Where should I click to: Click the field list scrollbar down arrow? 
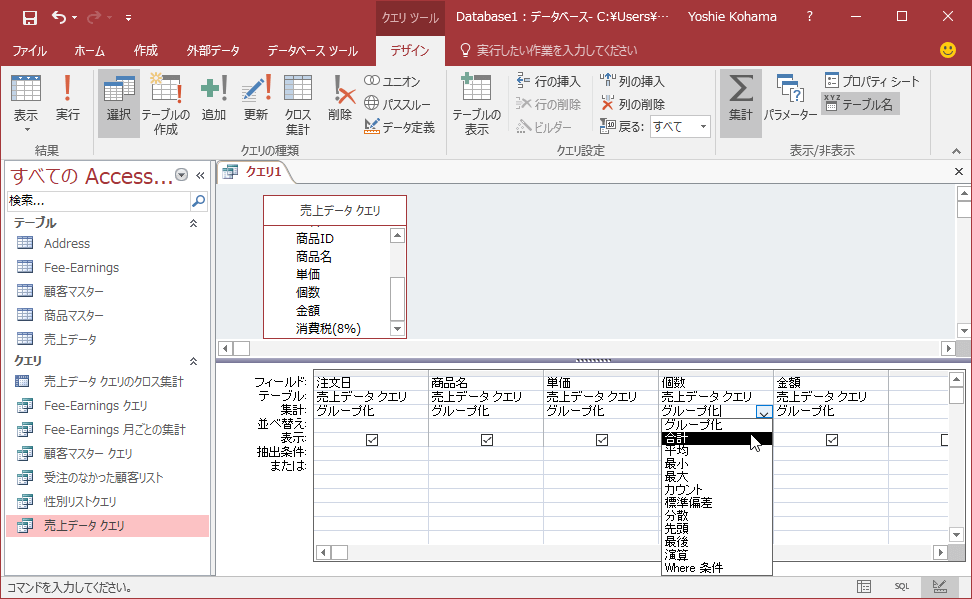(x=397, y=329)
